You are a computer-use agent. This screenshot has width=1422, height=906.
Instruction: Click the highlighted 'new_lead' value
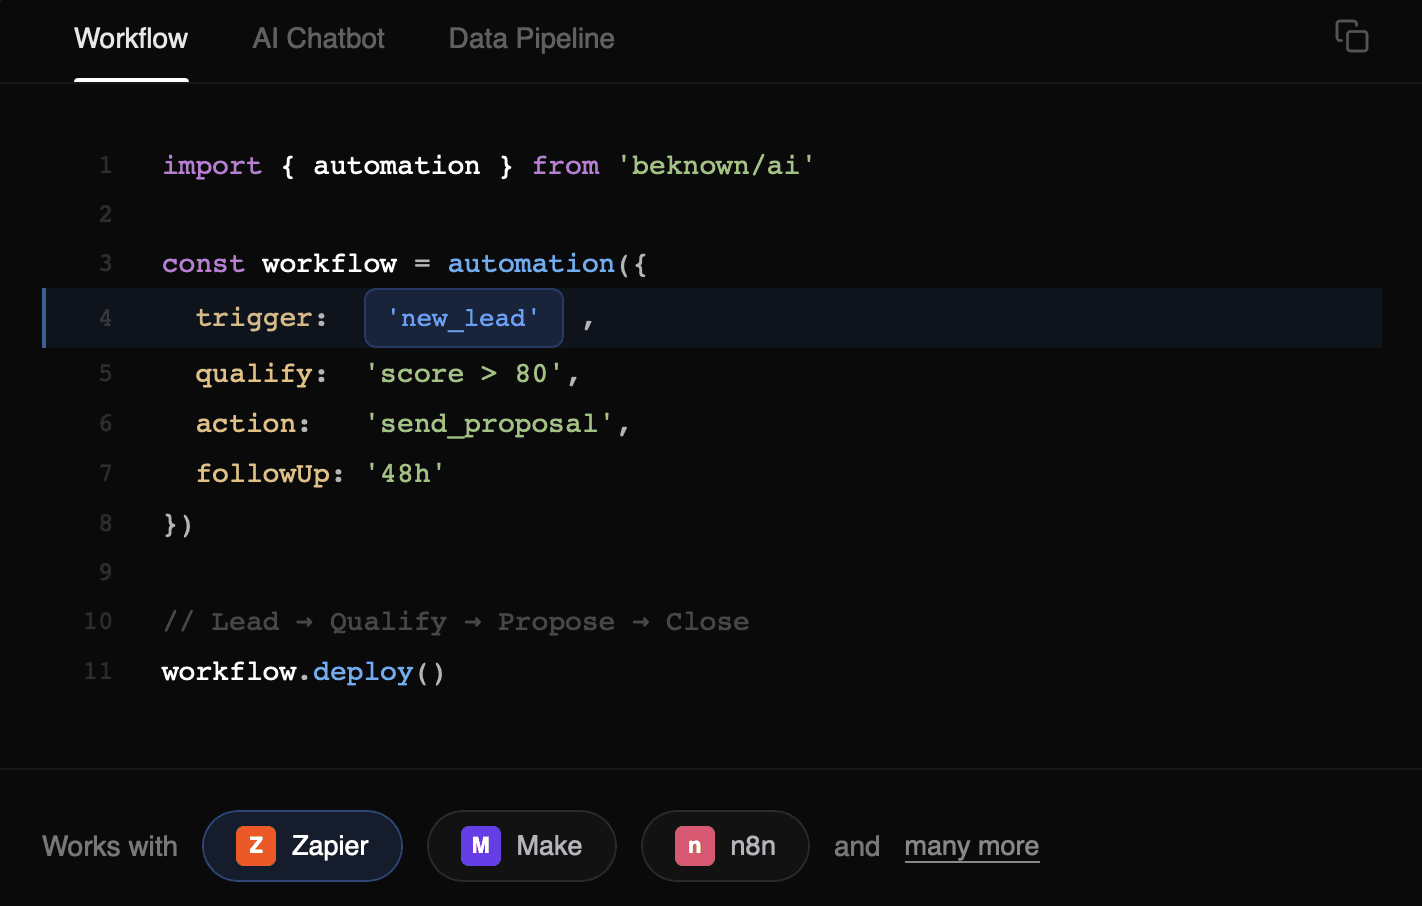point(464,318)
